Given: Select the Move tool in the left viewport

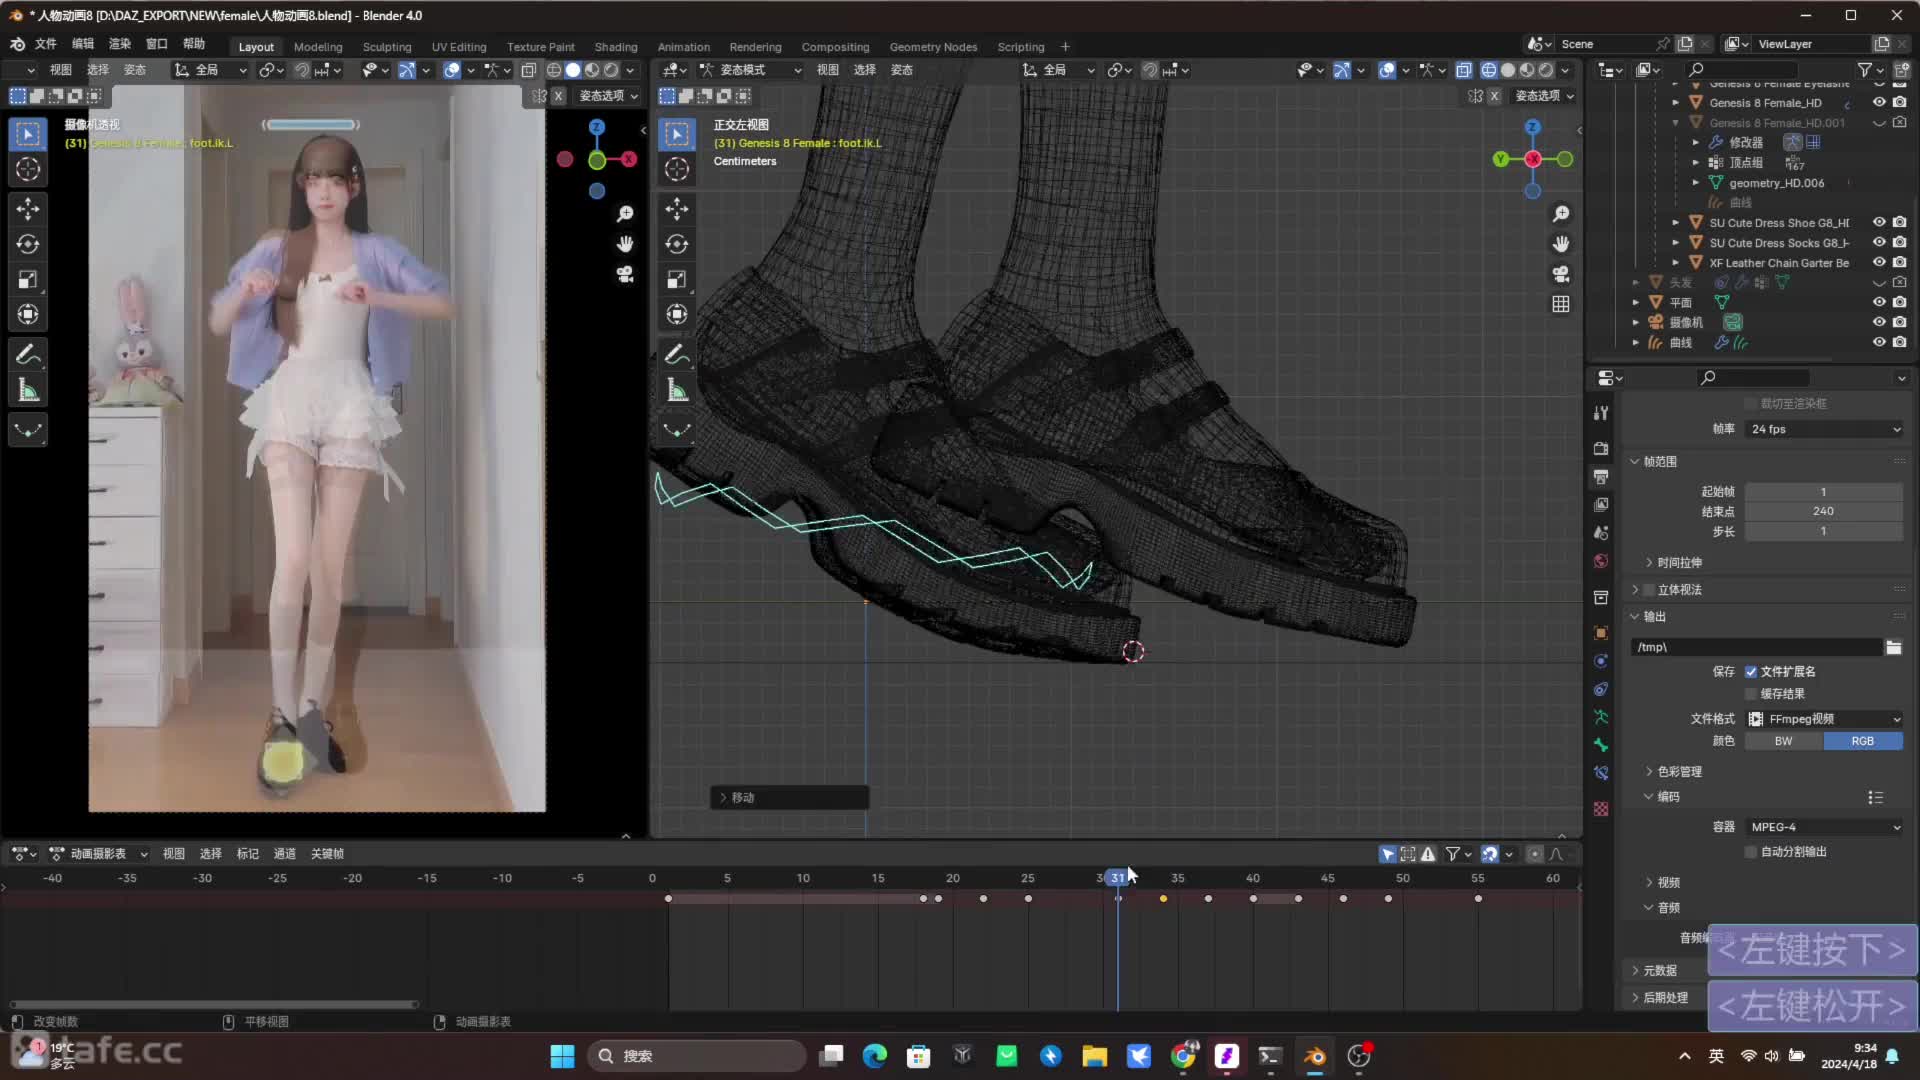Looking at the screenshot, I should coord(28,208).
